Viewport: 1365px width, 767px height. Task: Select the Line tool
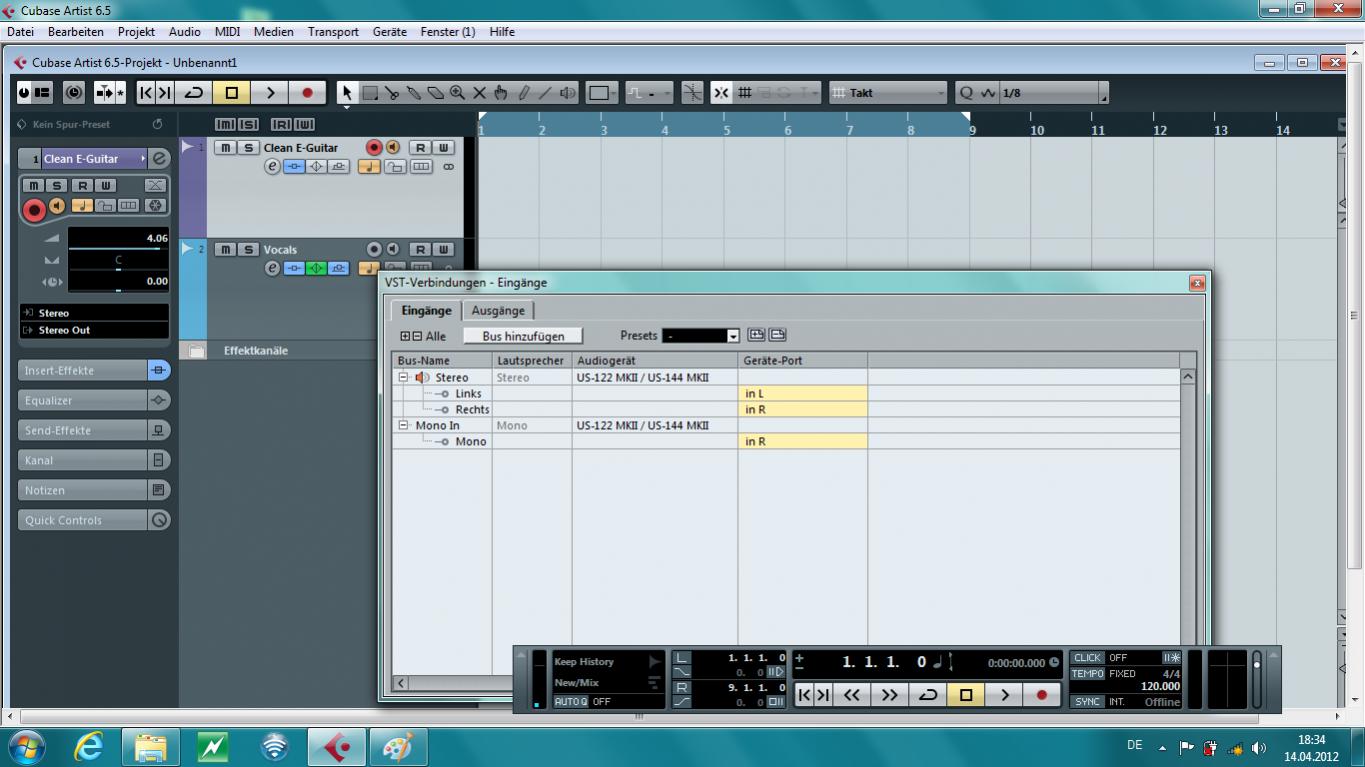(x=545, y=93)
